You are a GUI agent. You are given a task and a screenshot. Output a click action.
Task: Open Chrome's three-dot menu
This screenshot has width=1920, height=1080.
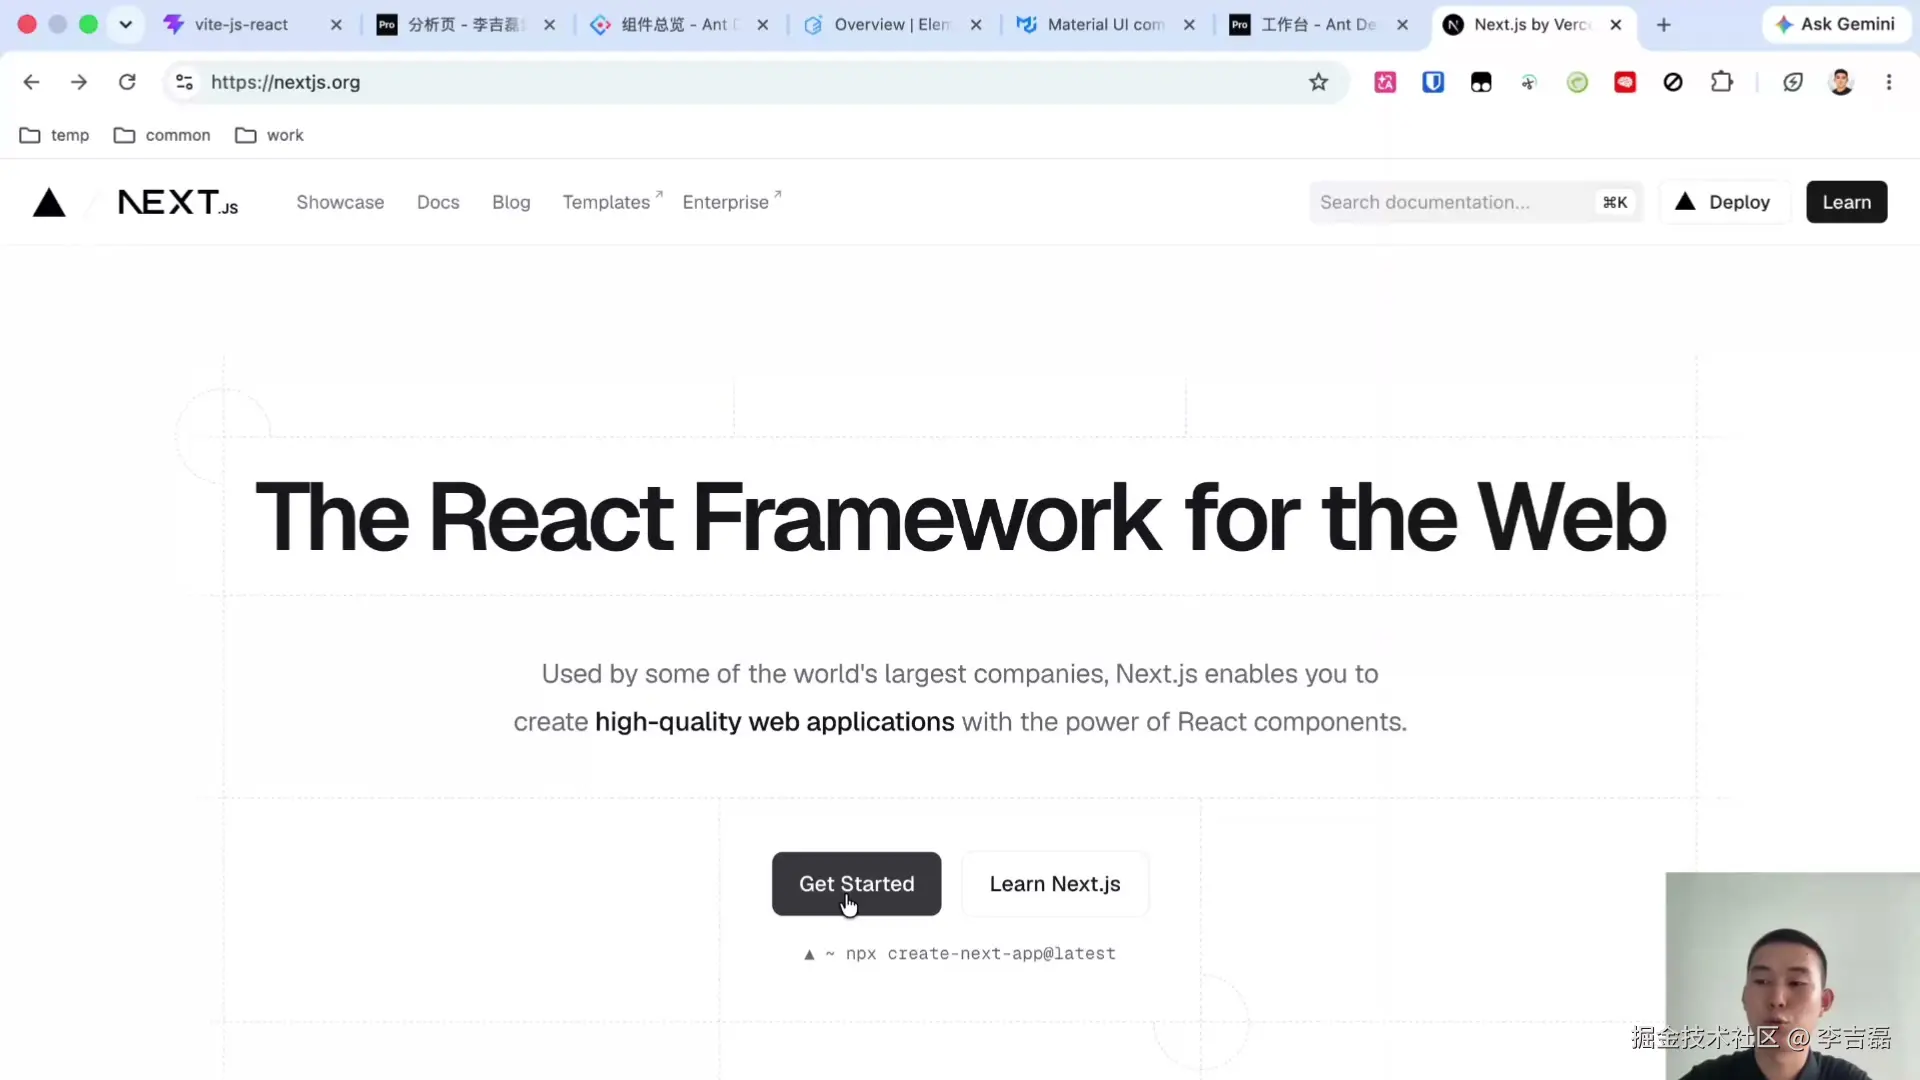1889,82
